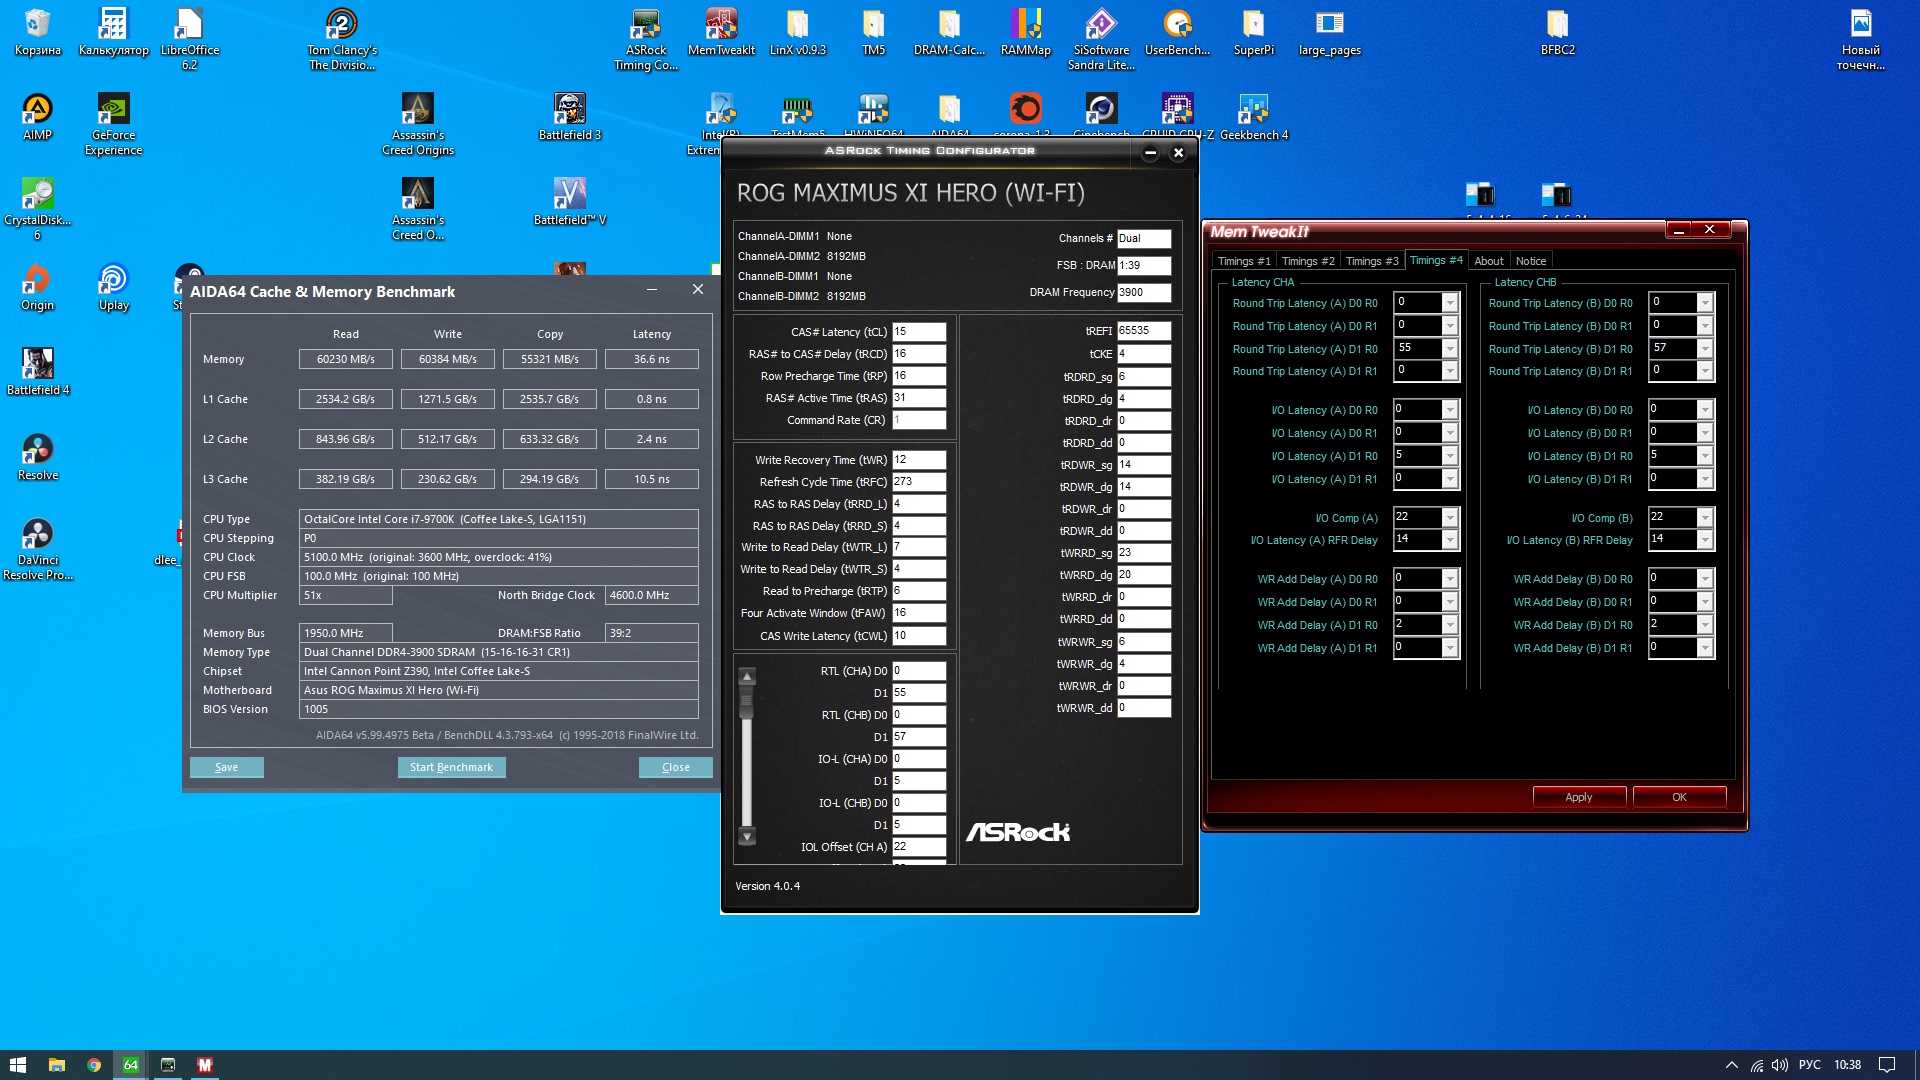Screen dimensions: 1920x1080
Task: Expand the IO Comp (A) dropdown
Action: click(x=1450, y=517)
